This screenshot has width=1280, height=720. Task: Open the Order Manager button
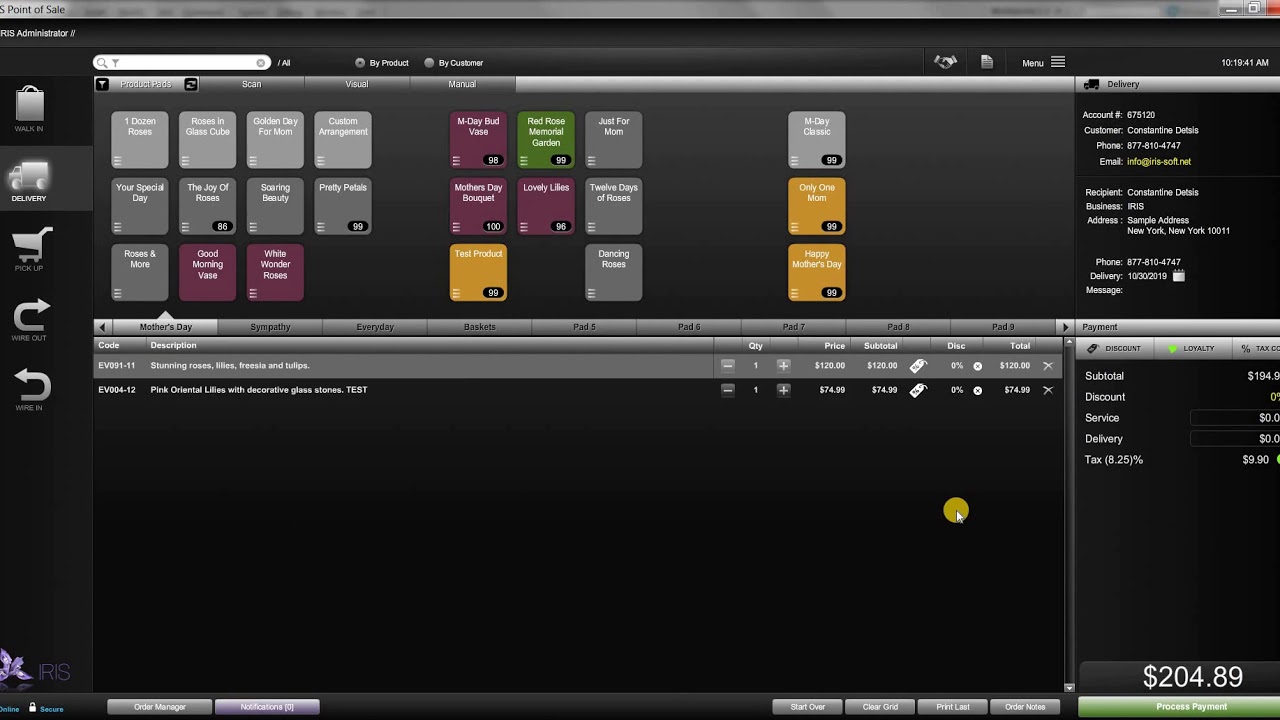[160, 707]
